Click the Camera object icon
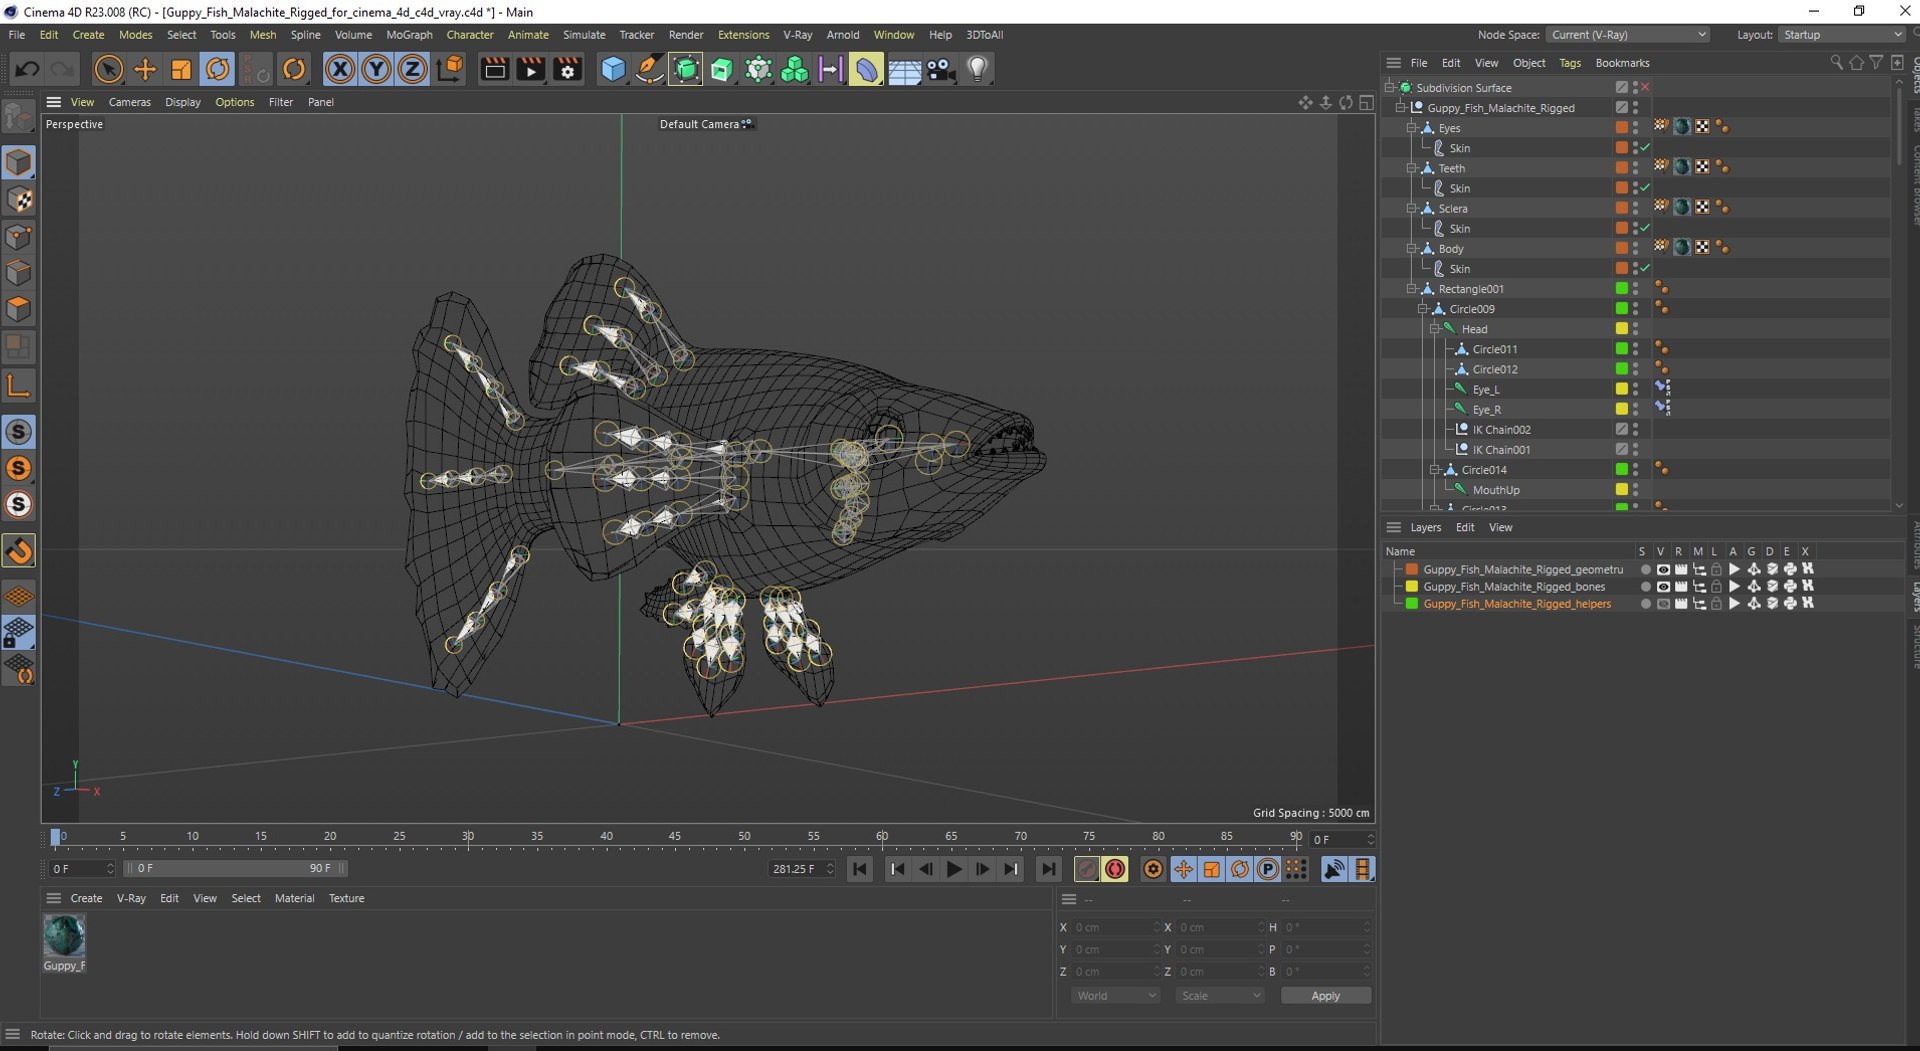The height and width of the screenshot is (1051, 1920). (x=941, y=69)
